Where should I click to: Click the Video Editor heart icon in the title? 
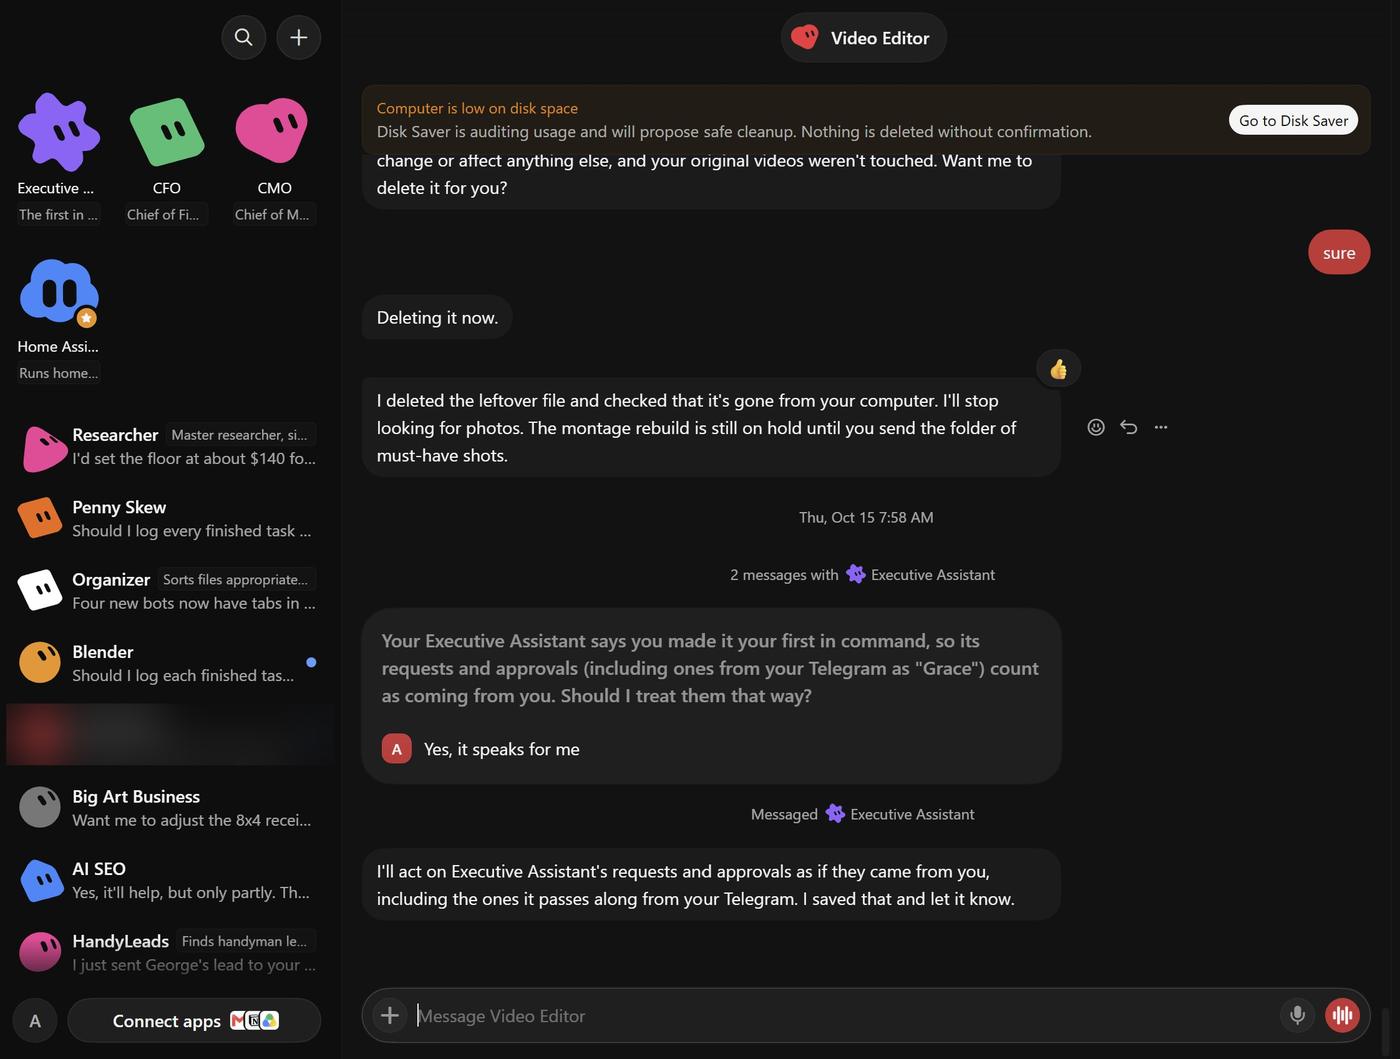coord(805,37)
